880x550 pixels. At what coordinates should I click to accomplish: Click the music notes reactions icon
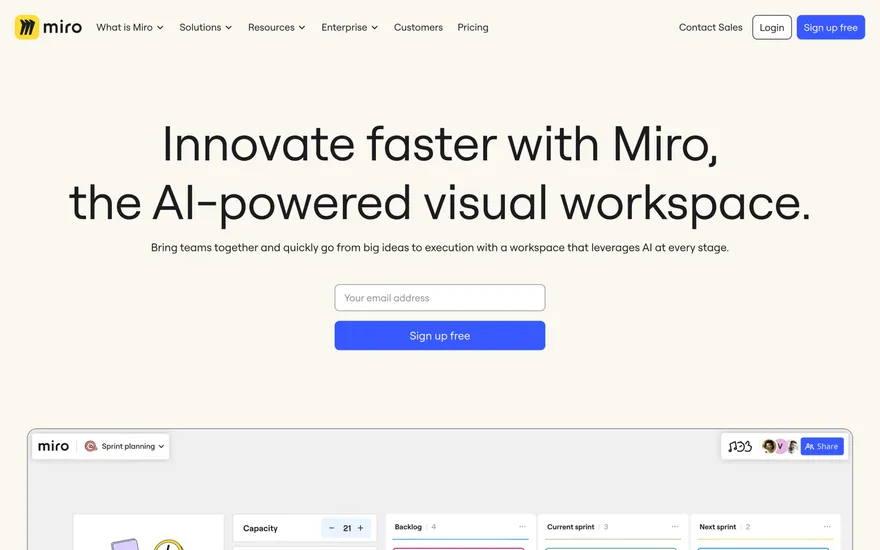(x=740, y=446)
